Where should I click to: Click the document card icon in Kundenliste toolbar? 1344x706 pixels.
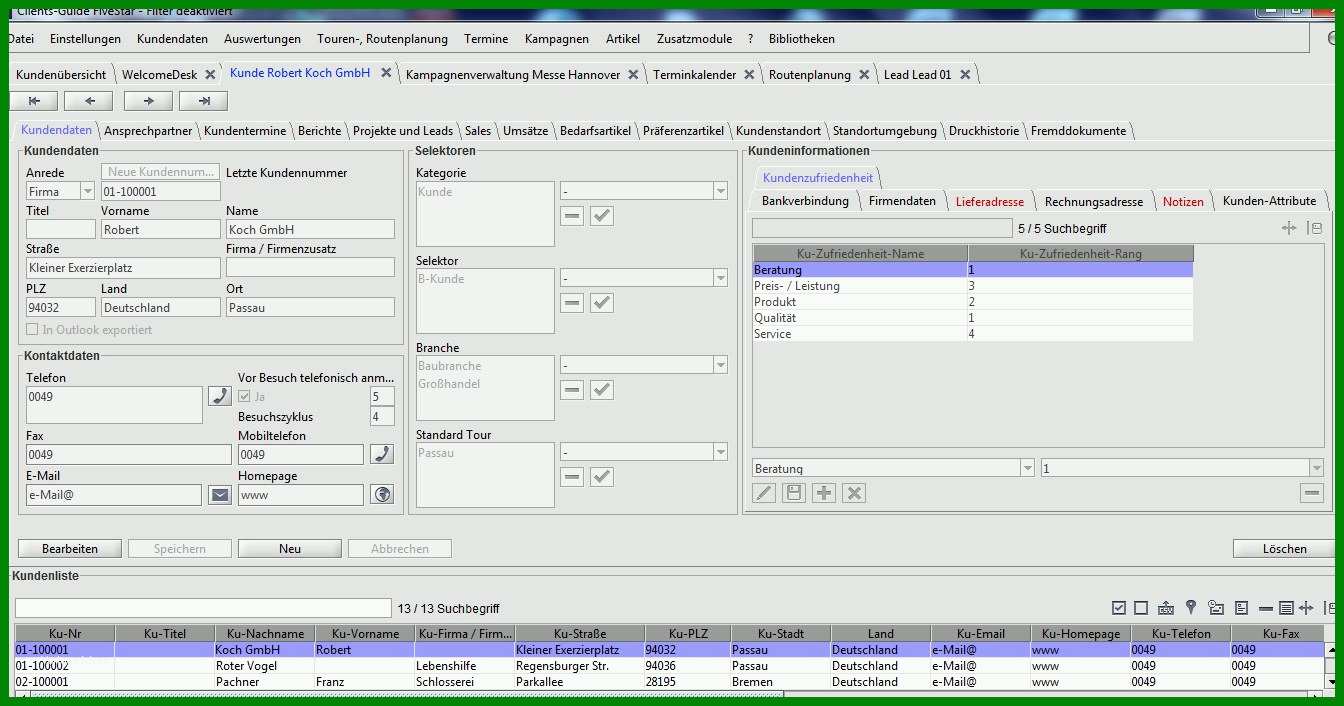point(1241,608)
